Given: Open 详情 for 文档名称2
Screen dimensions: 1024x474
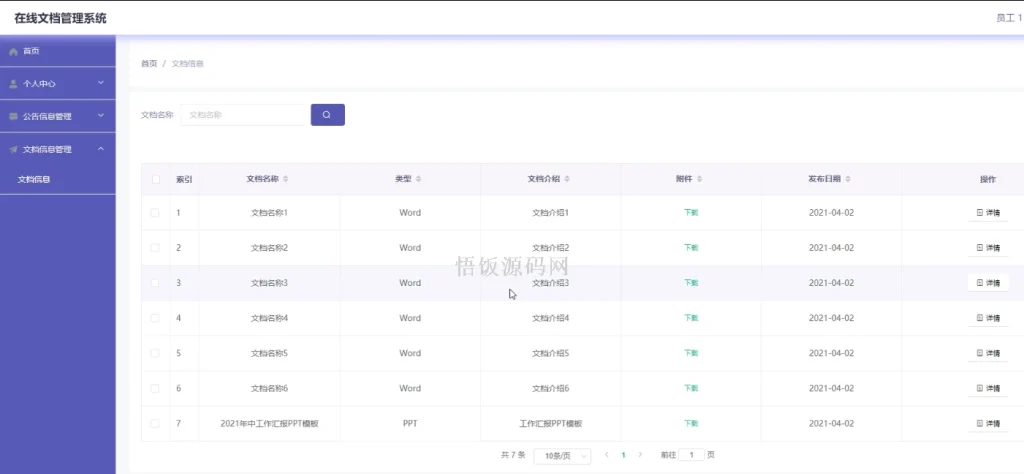Looking at the screenshot, I should click(988, 248).
